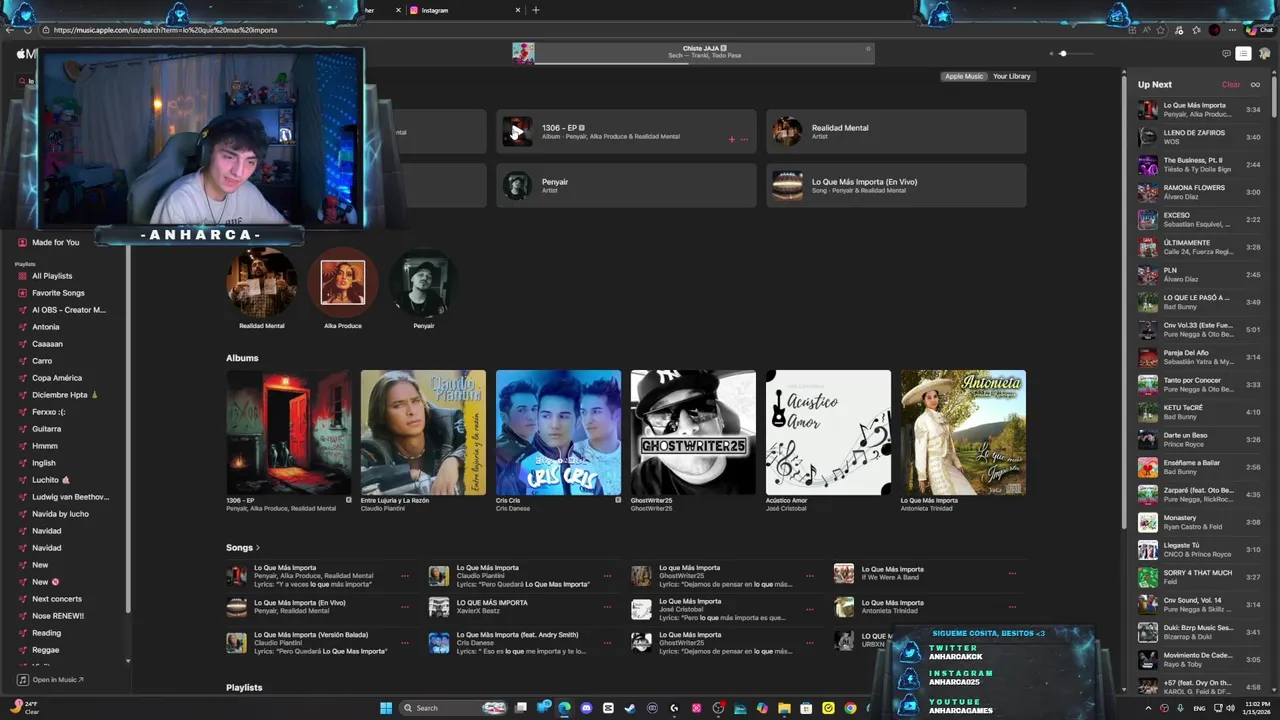Open the browser settings and more menu
Viewport: 1280px width, 720px height.
click(1232, 30)
